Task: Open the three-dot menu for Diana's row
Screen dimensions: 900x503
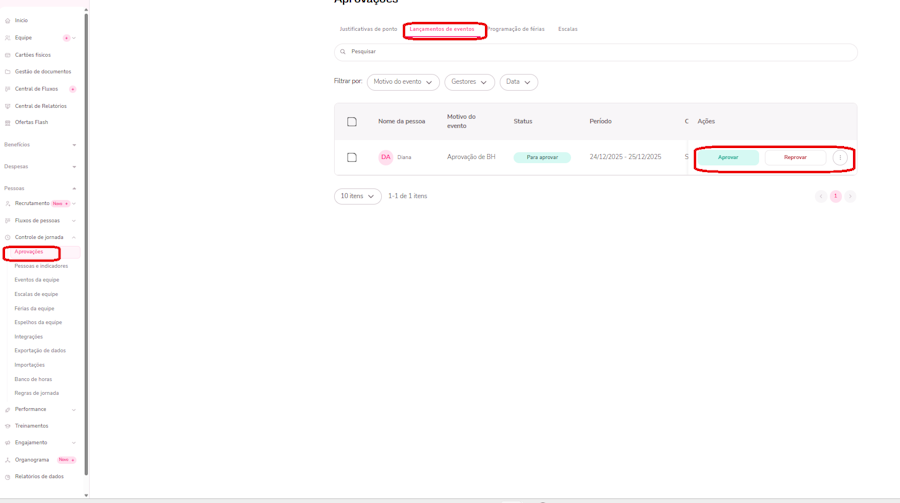Action: tap(840, 157)
